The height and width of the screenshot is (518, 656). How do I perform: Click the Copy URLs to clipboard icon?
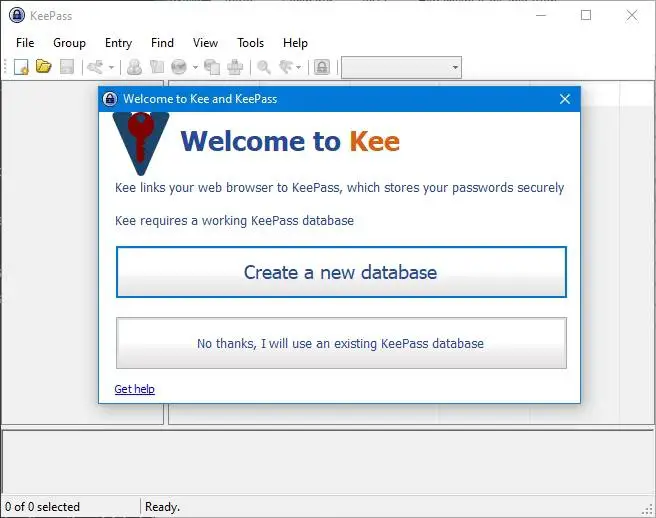click(x=212, y=67)
